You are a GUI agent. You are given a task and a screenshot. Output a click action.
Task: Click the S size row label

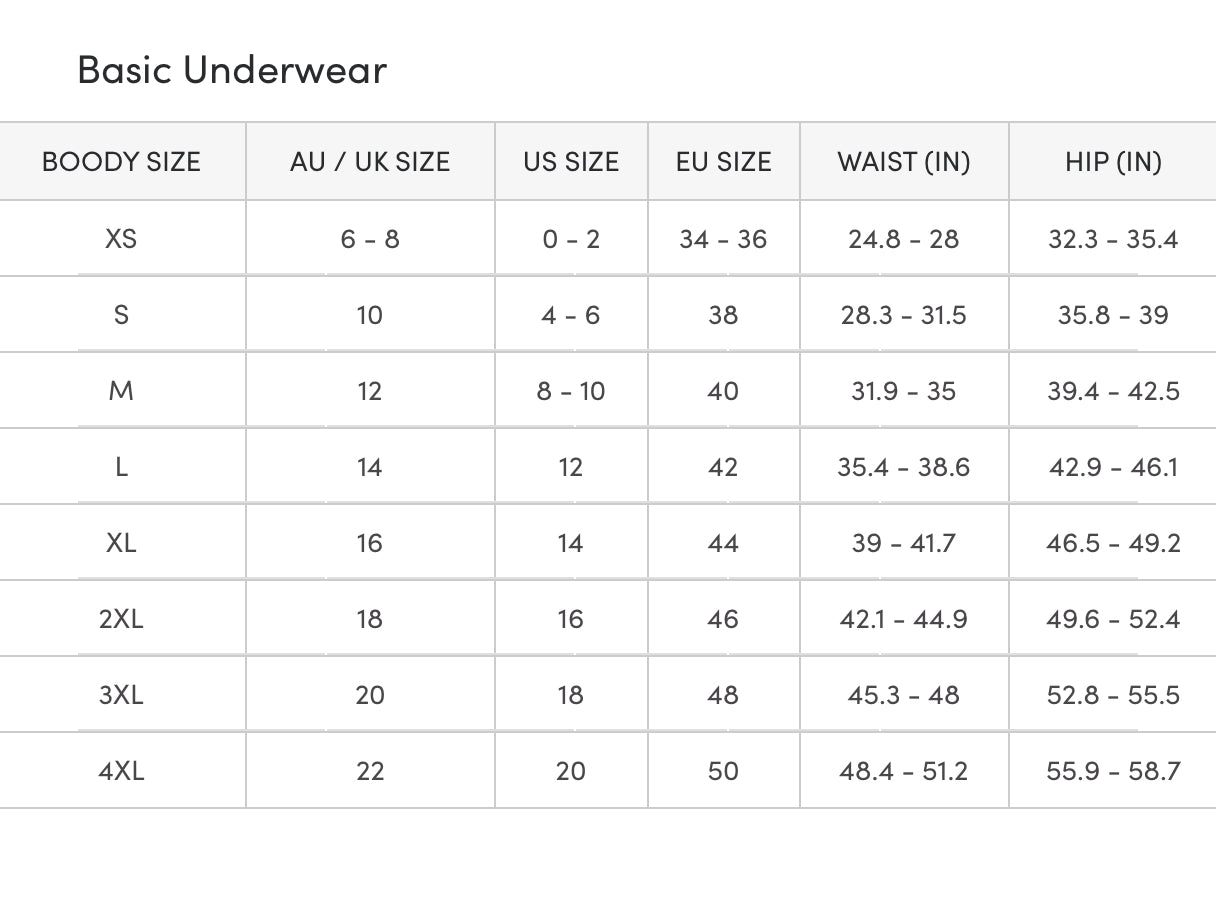(x=121, y=315)
